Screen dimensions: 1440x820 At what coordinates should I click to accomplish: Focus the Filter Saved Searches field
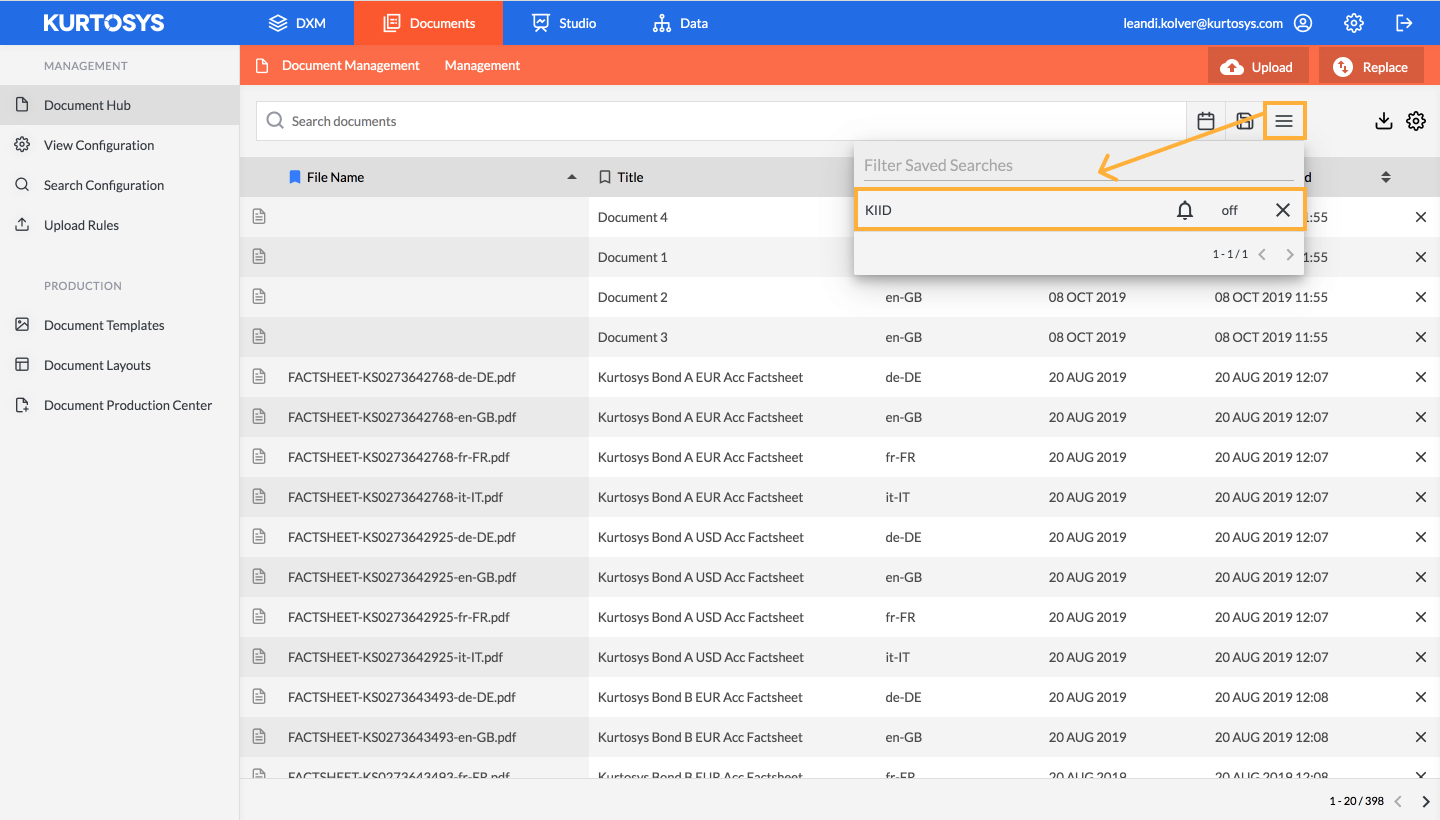[1079, 165]
